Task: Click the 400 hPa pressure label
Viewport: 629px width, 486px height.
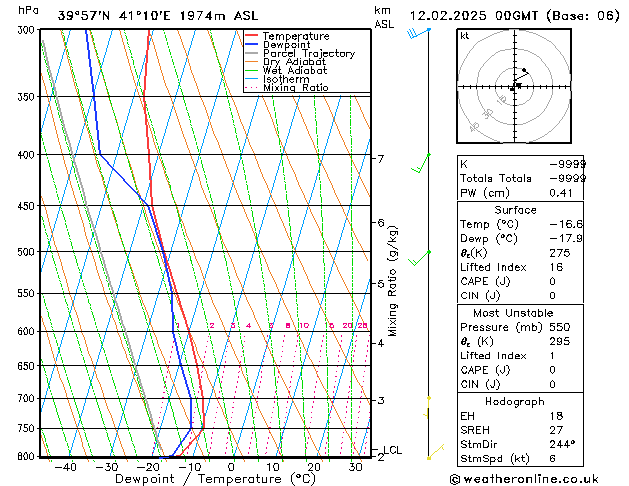Action: click(28, 155)
